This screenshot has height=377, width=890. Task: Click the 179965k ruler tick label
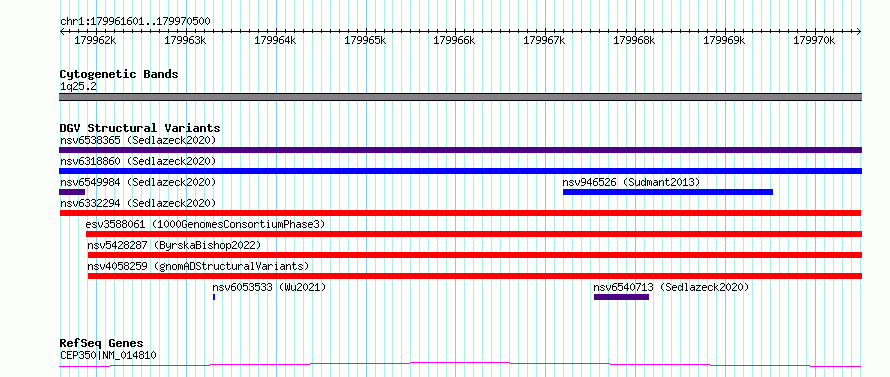365,41
